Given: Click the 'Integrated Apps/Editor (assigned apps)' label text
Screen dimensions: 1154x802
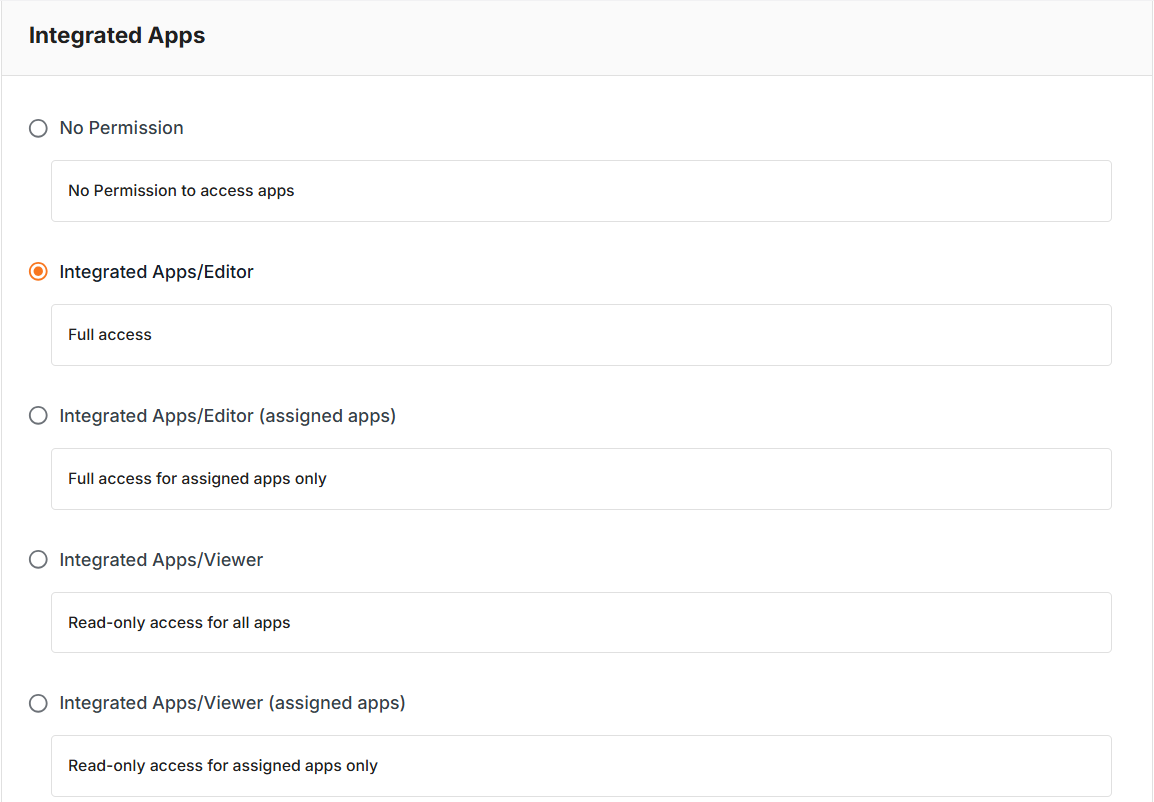Looking at the screenshot, I should click(227, 415).
